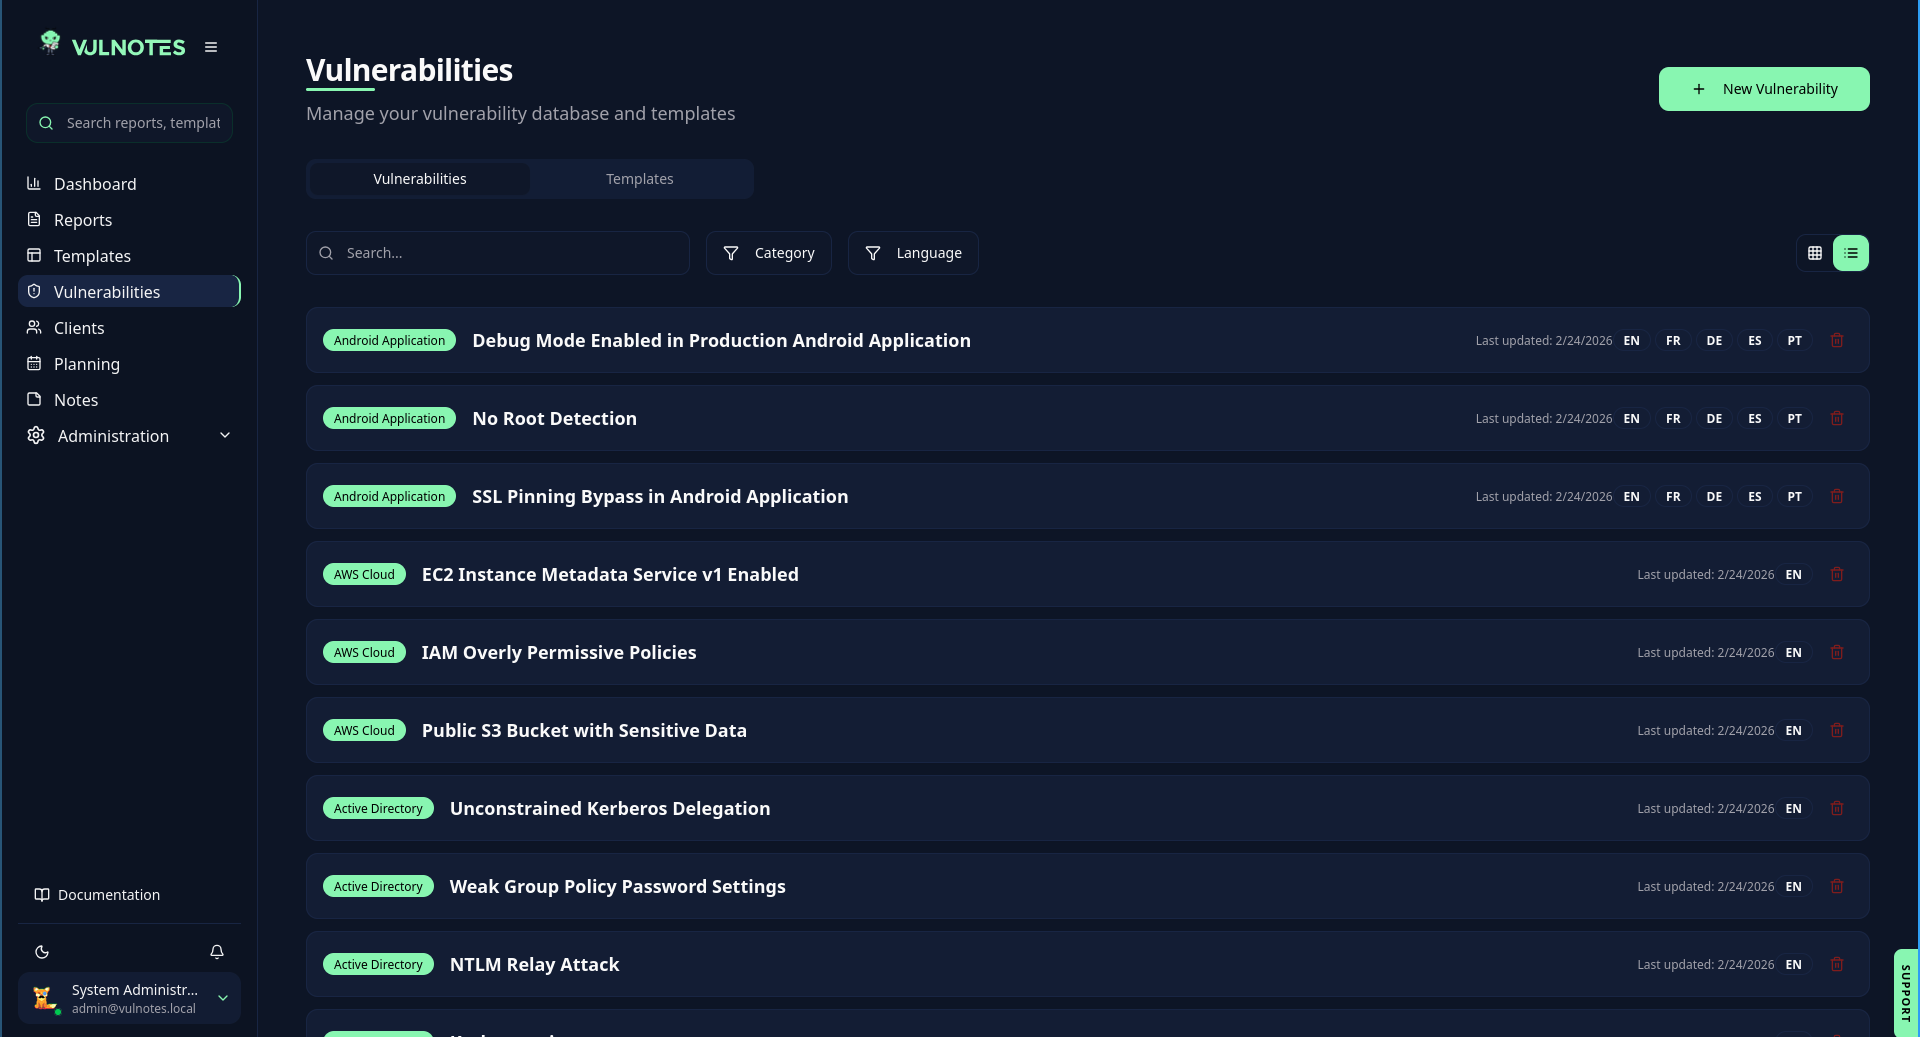The width and height of the screenshot is (1920, 1037).
Task: Open the Clients section
Action: pos(129,328)
